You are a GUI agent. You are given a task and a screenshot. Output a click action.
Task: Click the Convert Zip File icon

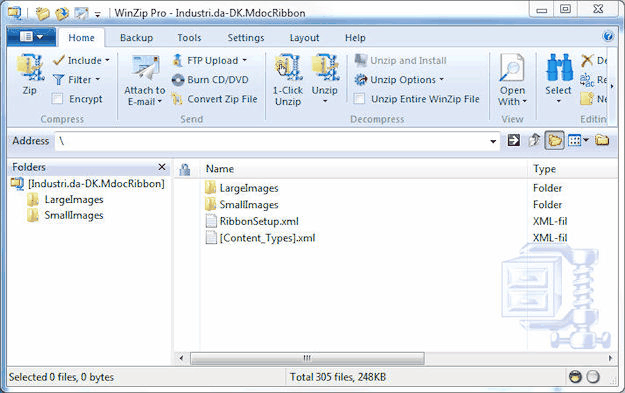click(x=177, y=99)
